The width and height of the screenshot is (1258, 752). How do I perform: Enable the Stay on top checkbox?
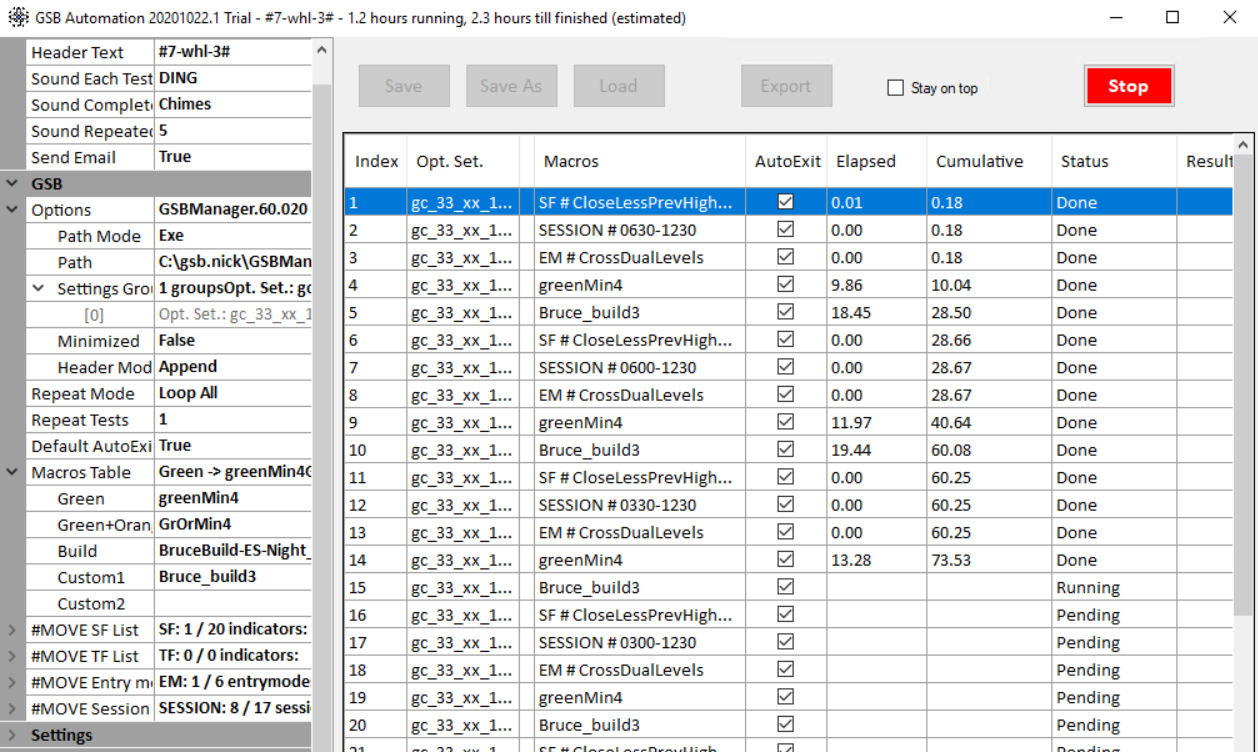[895, 88]
